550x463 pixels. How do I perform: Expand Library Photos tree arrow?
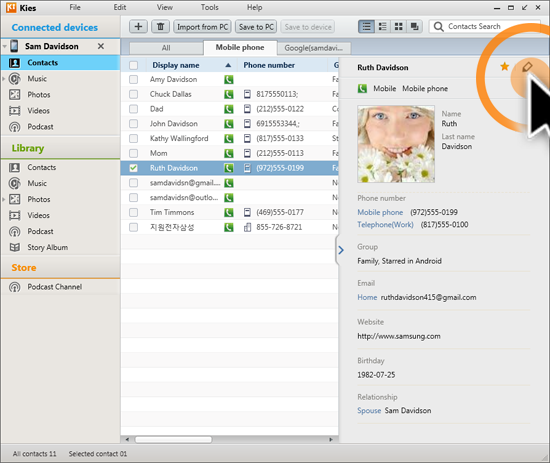click(4, 199)
